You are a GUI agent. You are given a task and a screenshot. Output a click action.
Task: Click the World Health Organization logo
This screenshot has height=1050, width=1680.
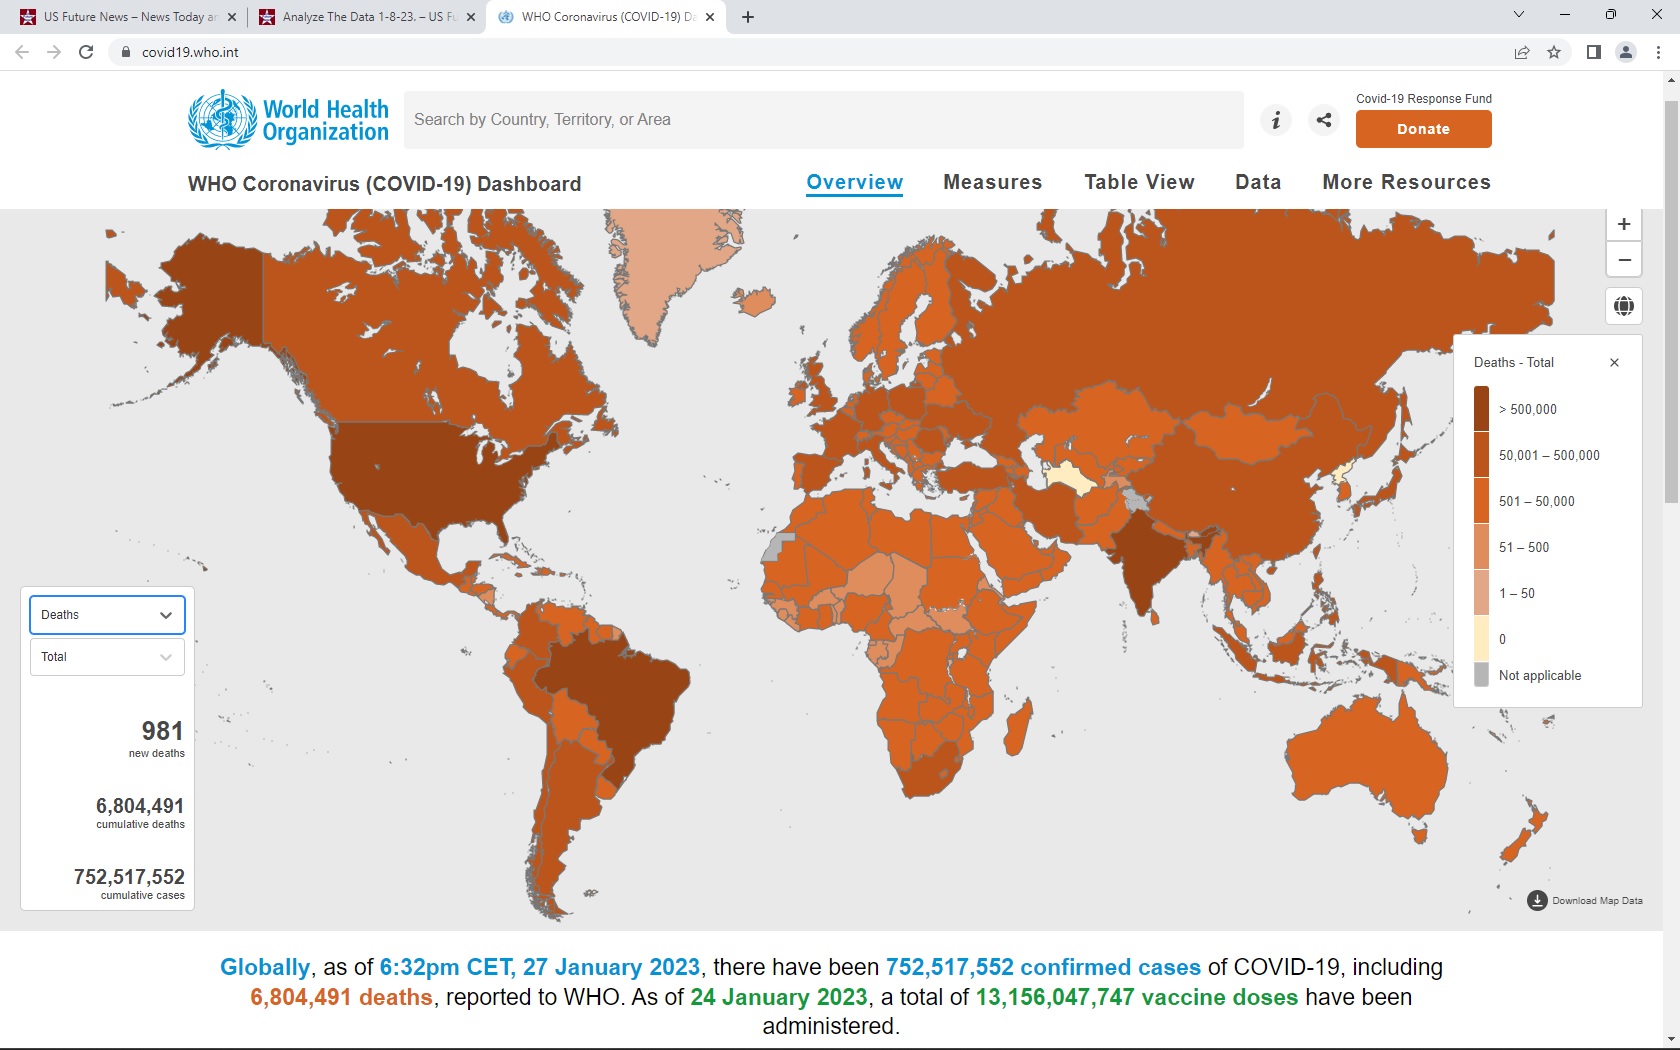289,120
